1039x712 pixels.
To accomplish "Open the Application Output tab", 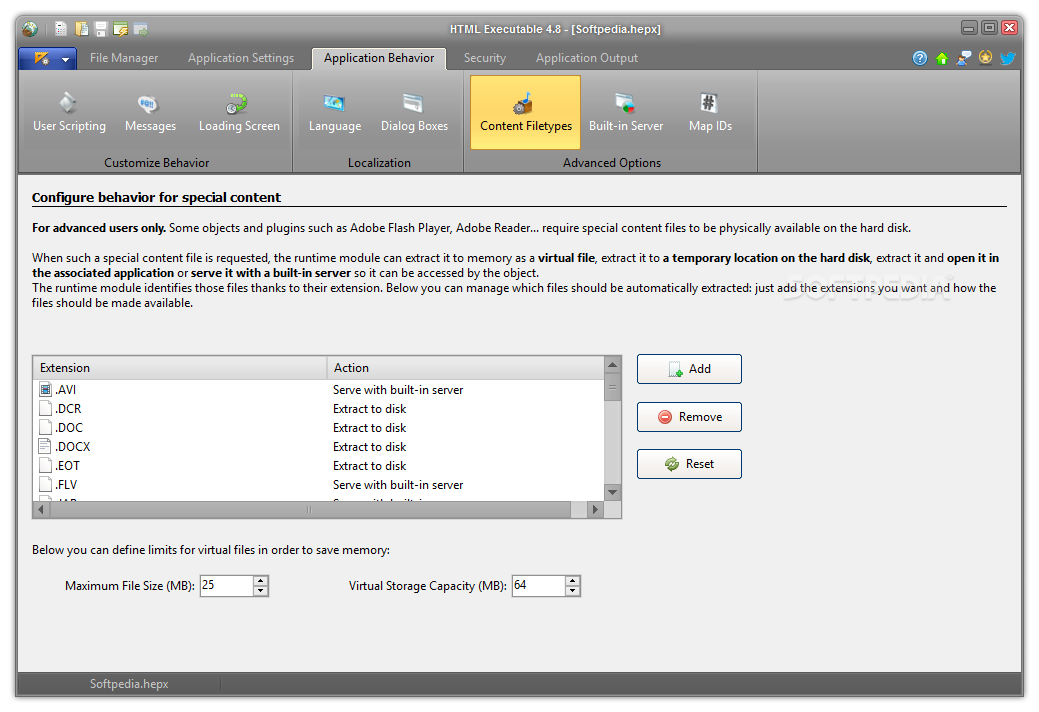I will (x=586, y=58).
